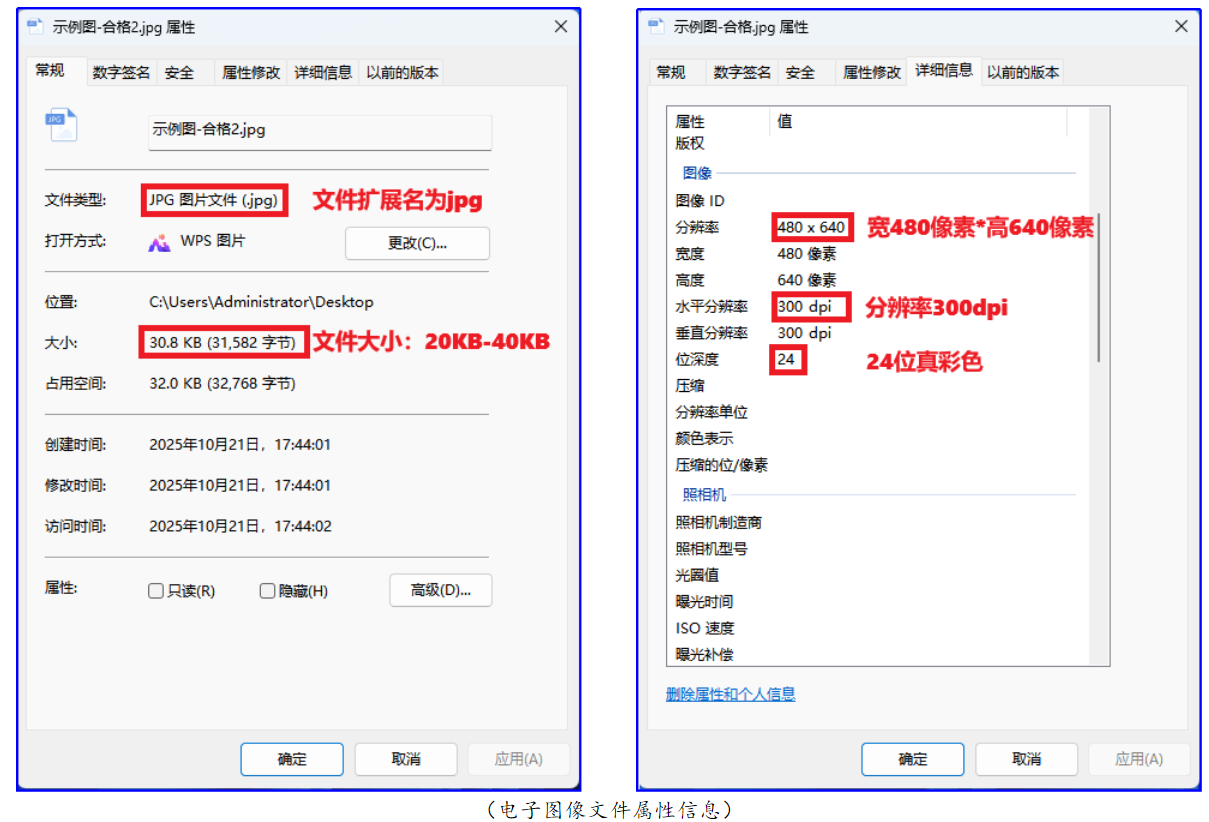Click 占用空间 value 32.0 KB (32,768 字节)
The height and width of the screenshot is (822, 1209).
[x=223, y=383]
